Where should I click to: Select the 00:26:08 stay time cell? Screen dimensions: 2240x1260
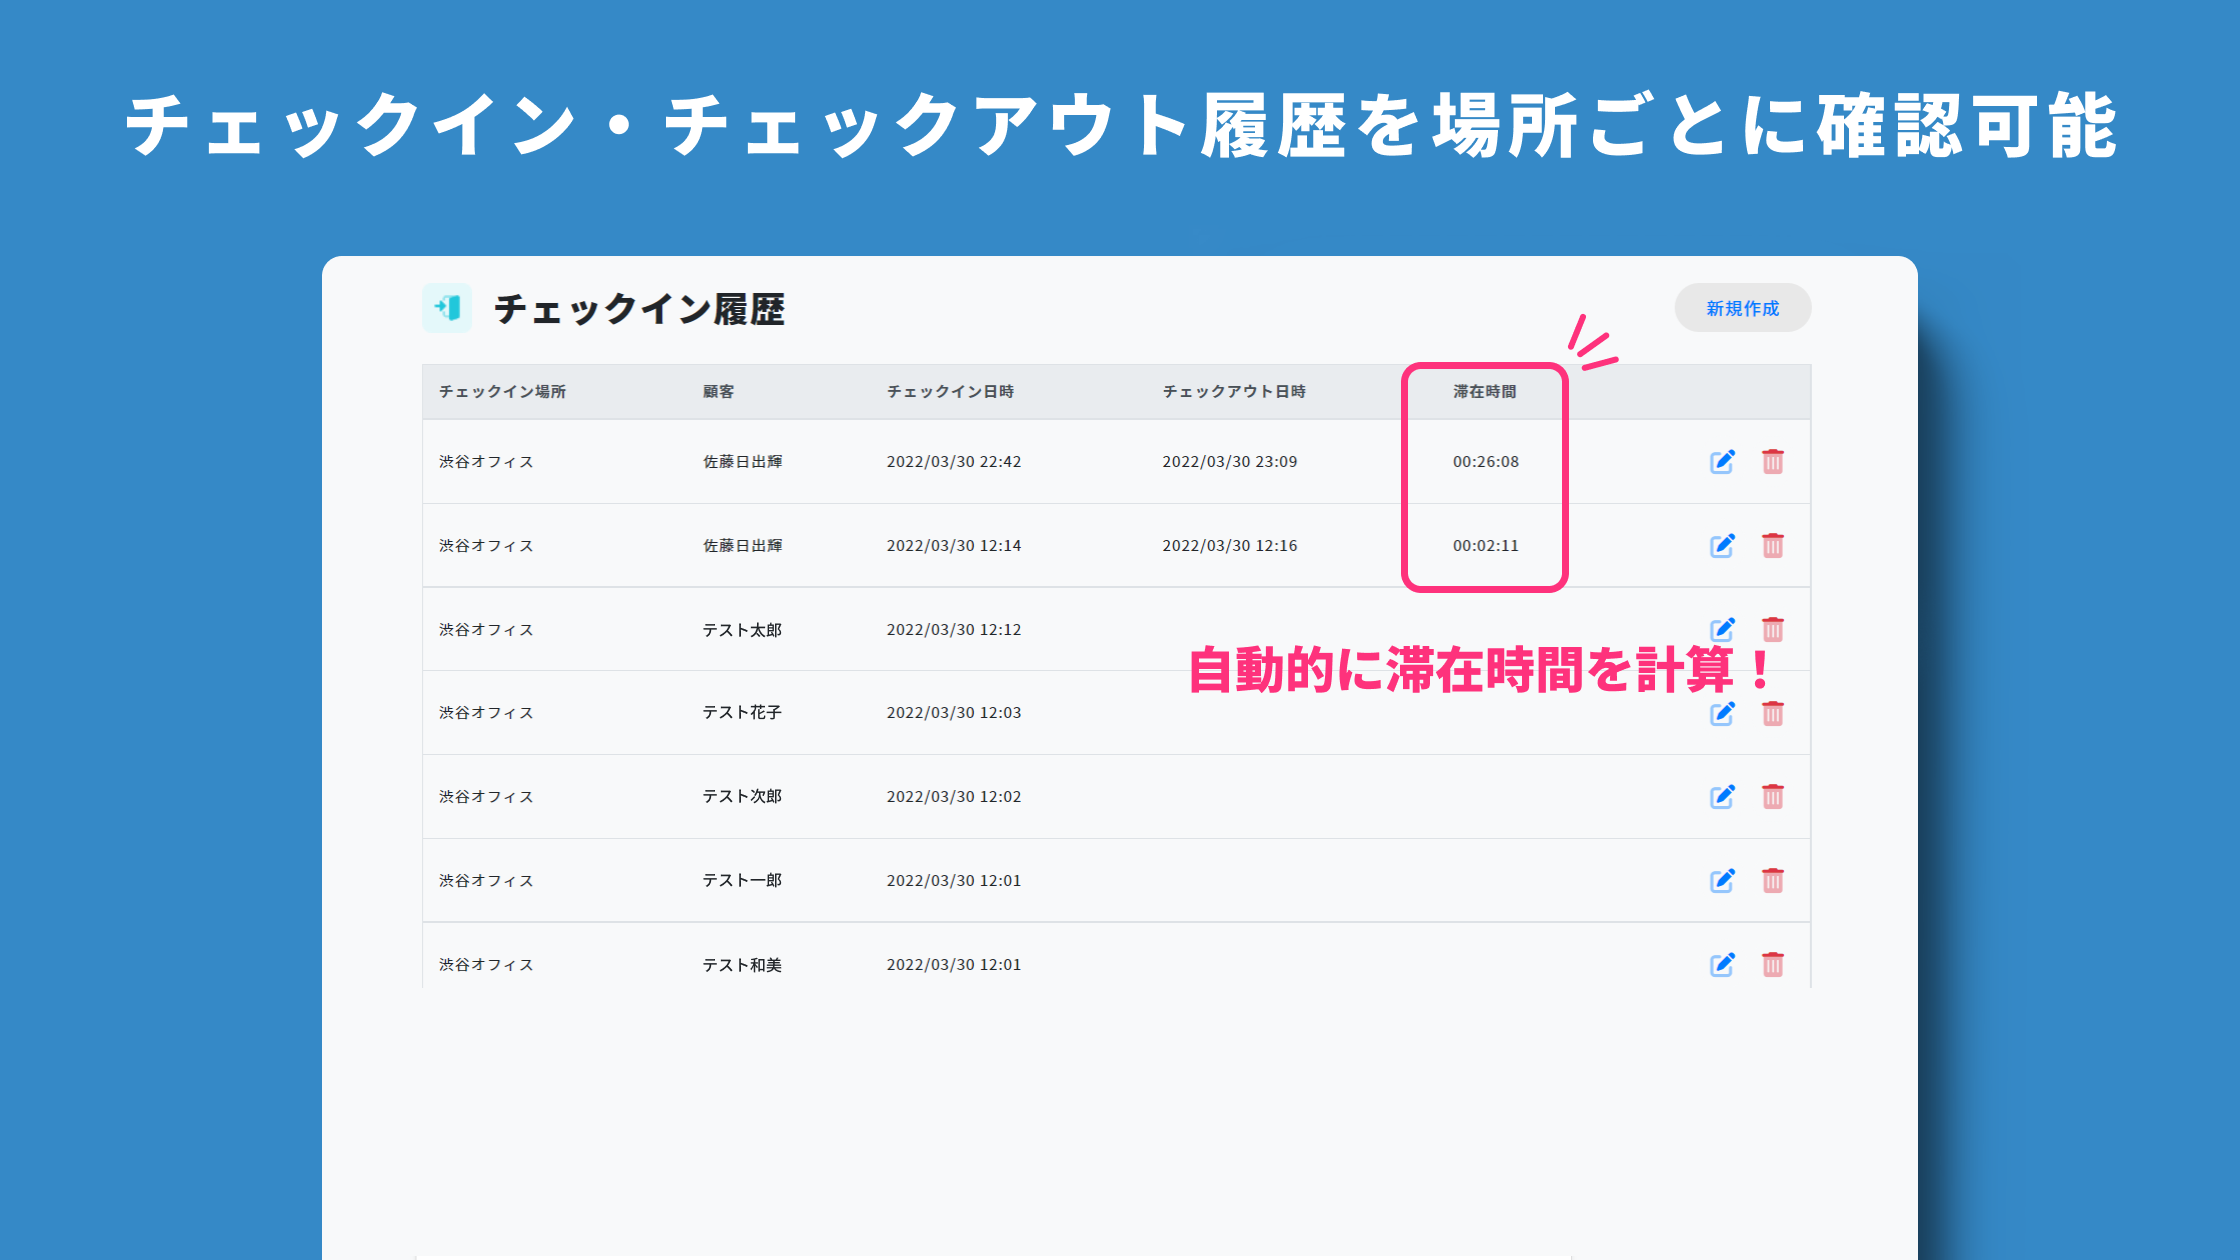pyautogui.click(x=1485, y=462)
